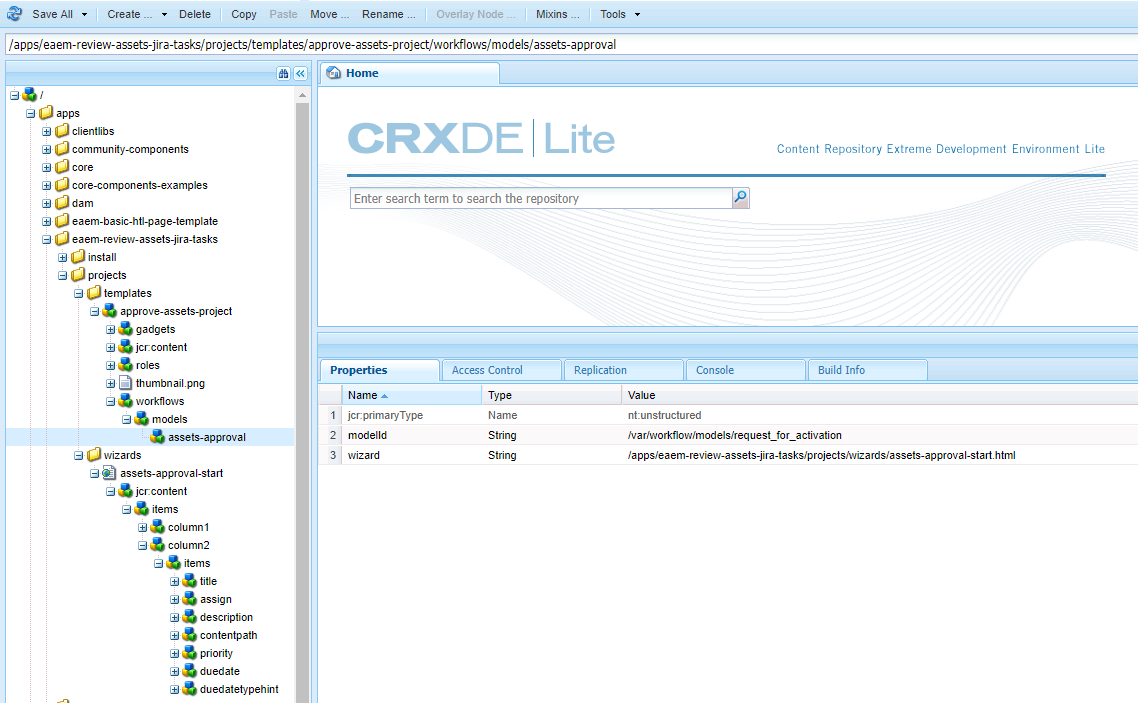Open the Create dropdown arrow
The image size is (1138, 703).
pyautogui.click(x=164, y=15)
